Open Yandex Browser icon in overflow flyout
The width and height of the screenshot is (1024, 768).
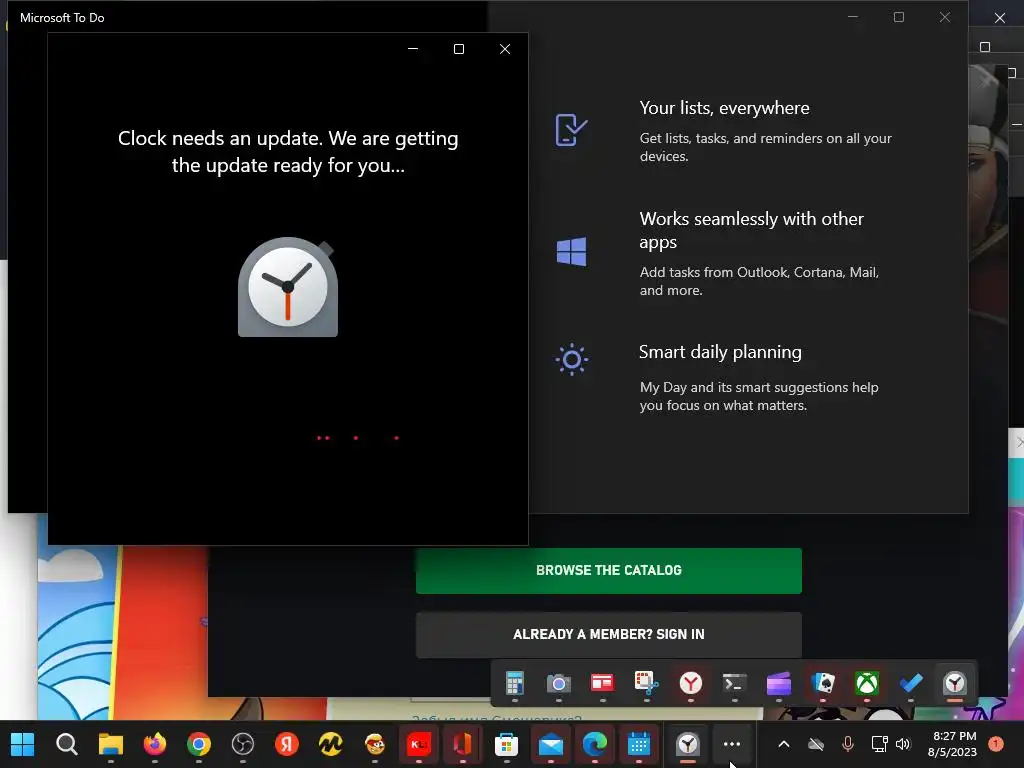[690, 683]
